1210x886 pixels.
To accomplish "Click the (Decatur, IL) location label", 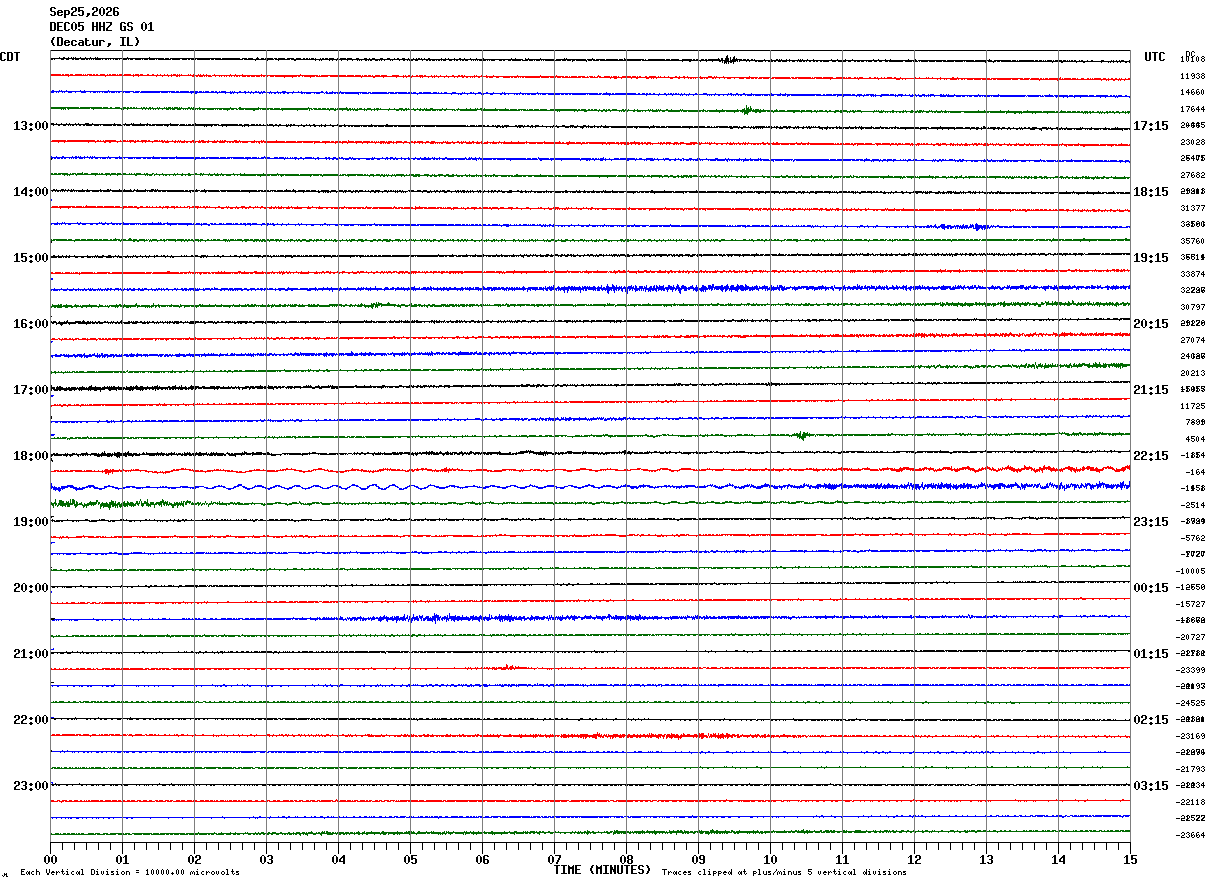I will pos(95,42).
